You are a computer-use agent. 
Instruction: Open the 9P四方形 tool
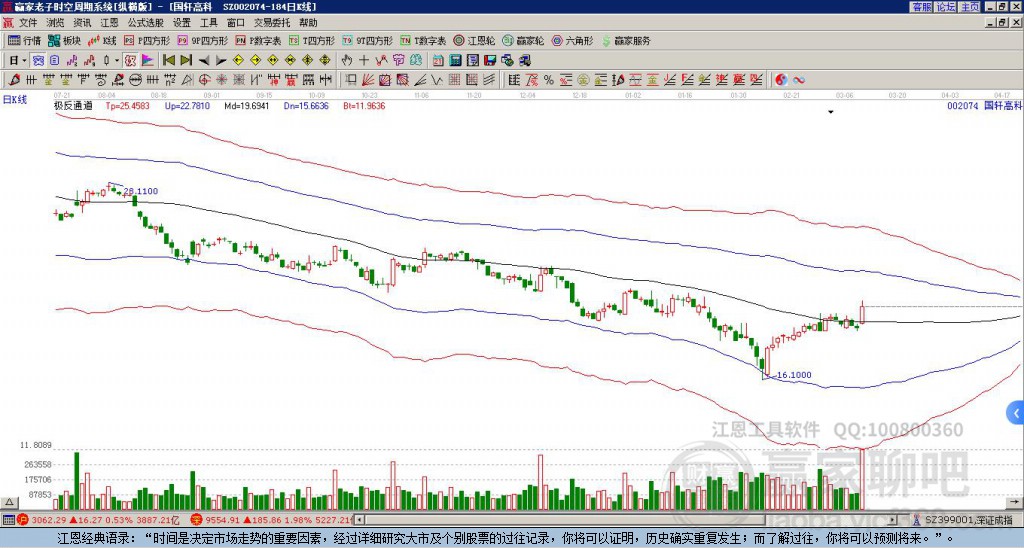click(203, 40)
